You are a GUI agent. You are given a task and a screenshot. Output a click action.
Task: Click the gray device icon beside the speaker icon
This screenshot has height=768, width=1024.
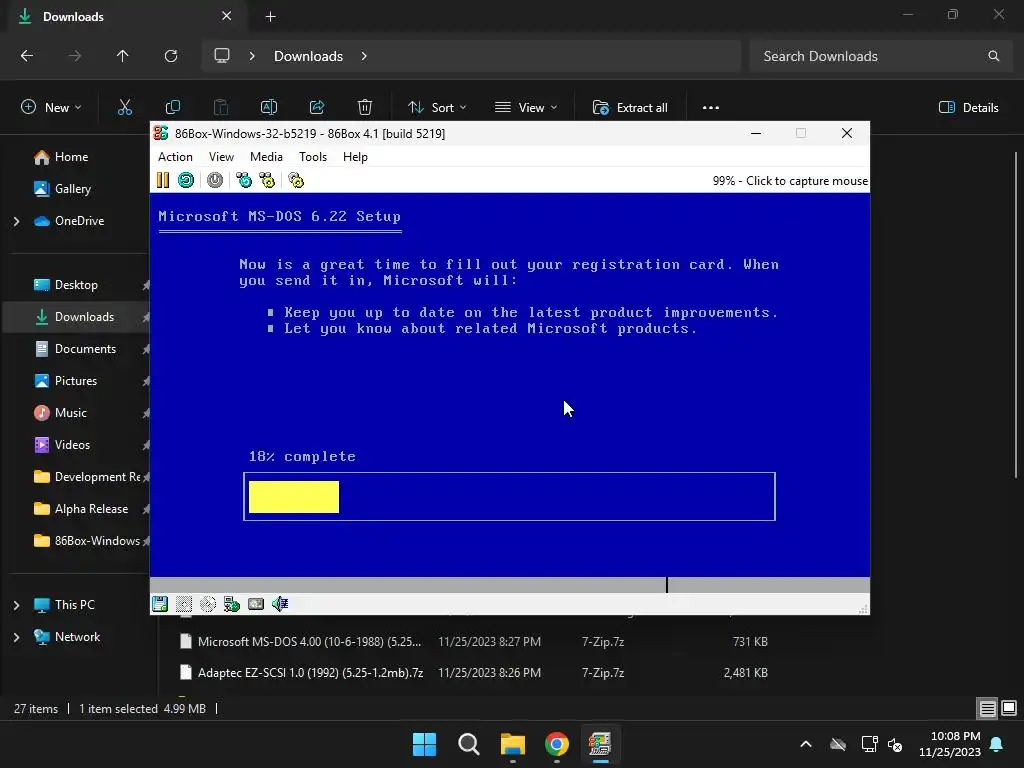(256, 604)
